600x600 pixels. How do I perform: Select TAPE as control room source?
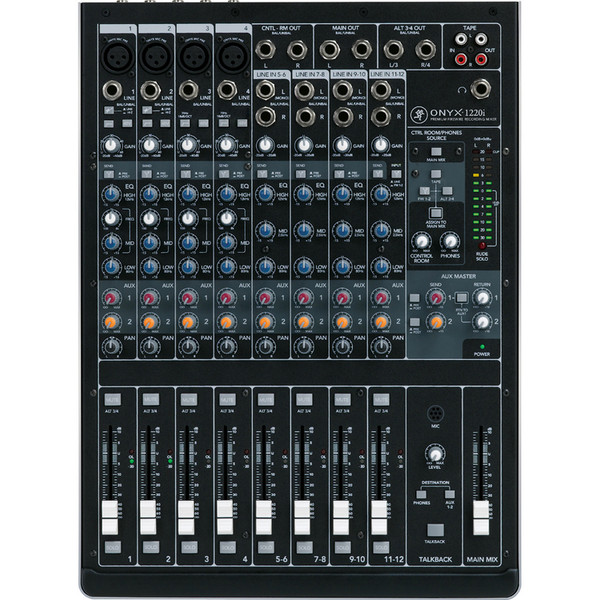(x=436, y=174)
